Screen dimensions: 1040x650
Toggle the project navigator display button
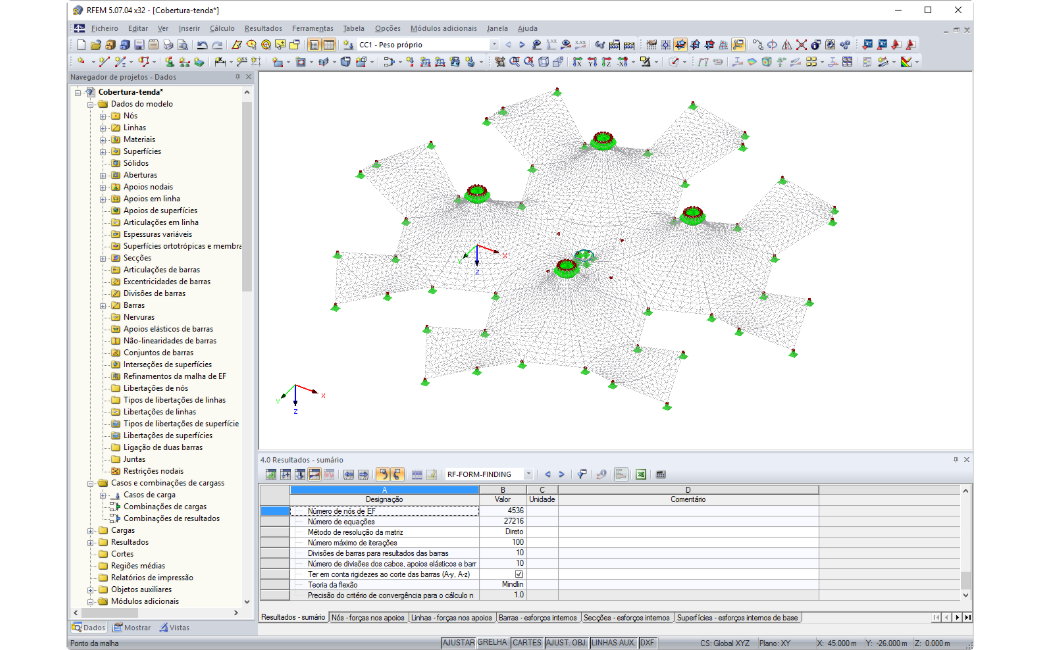(314, 44)
